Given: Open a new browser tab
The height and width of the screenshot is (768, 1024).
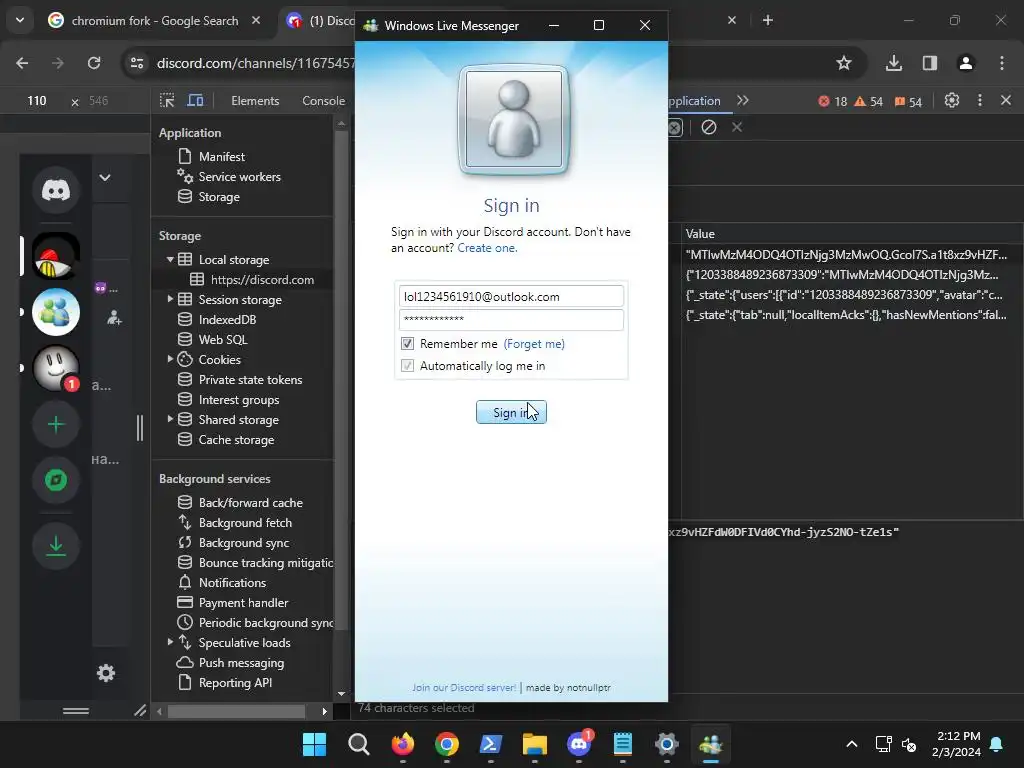Looking at the screenshot, I should [x=768, y=20].
